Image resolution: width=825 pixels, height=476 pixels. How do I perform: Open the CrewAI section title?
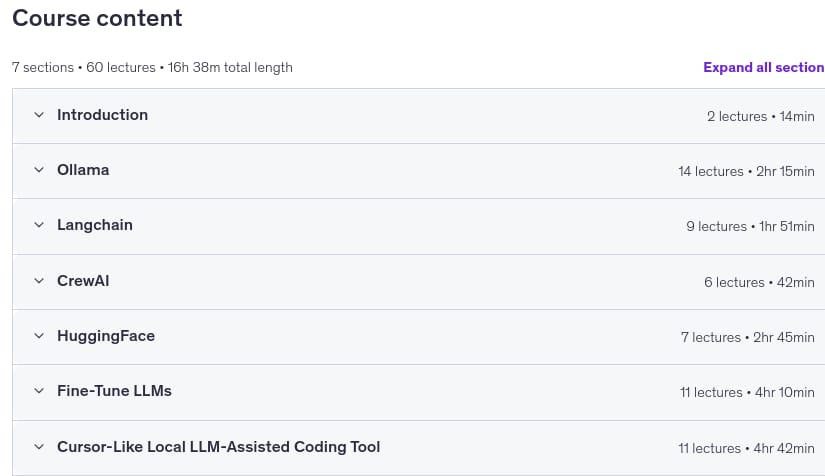(83, 281)
